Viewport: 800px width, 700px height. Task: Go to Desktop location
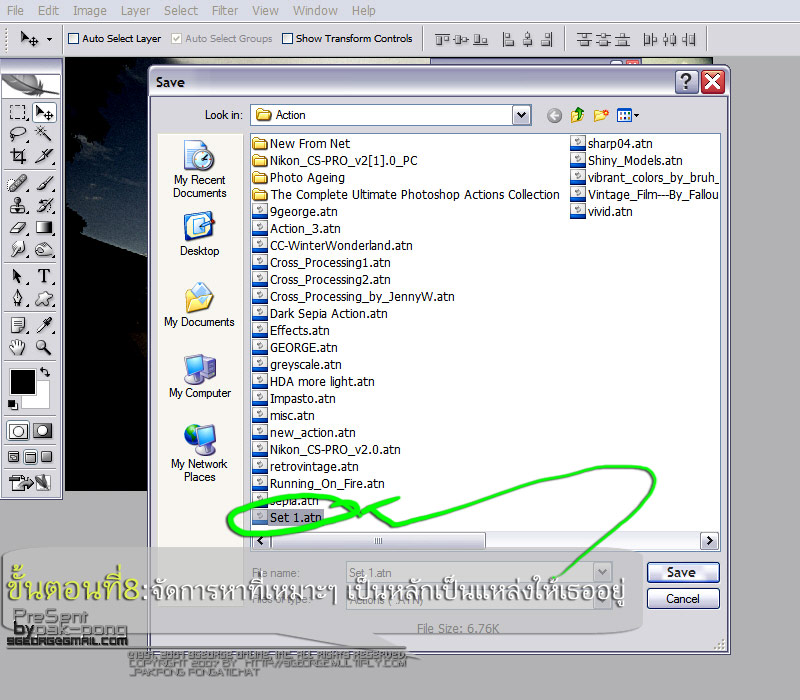click(199, 234)
